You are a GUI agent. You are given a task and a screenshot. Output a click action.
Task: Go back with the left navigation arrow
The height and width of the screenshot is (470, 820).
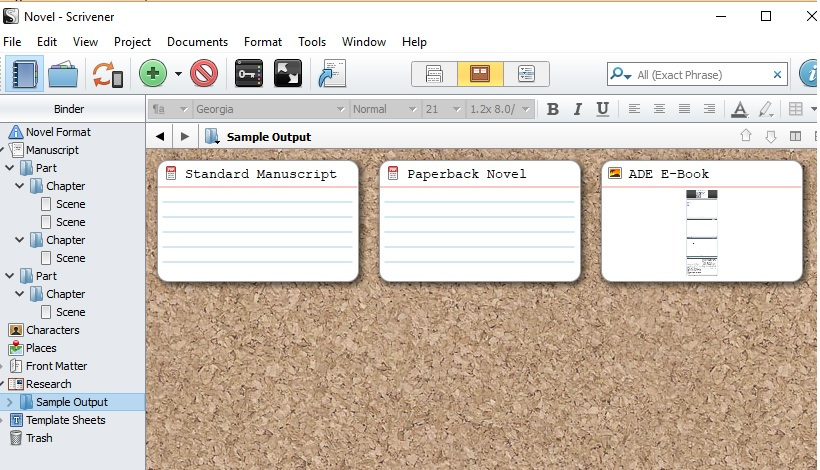tap(160, 137)
